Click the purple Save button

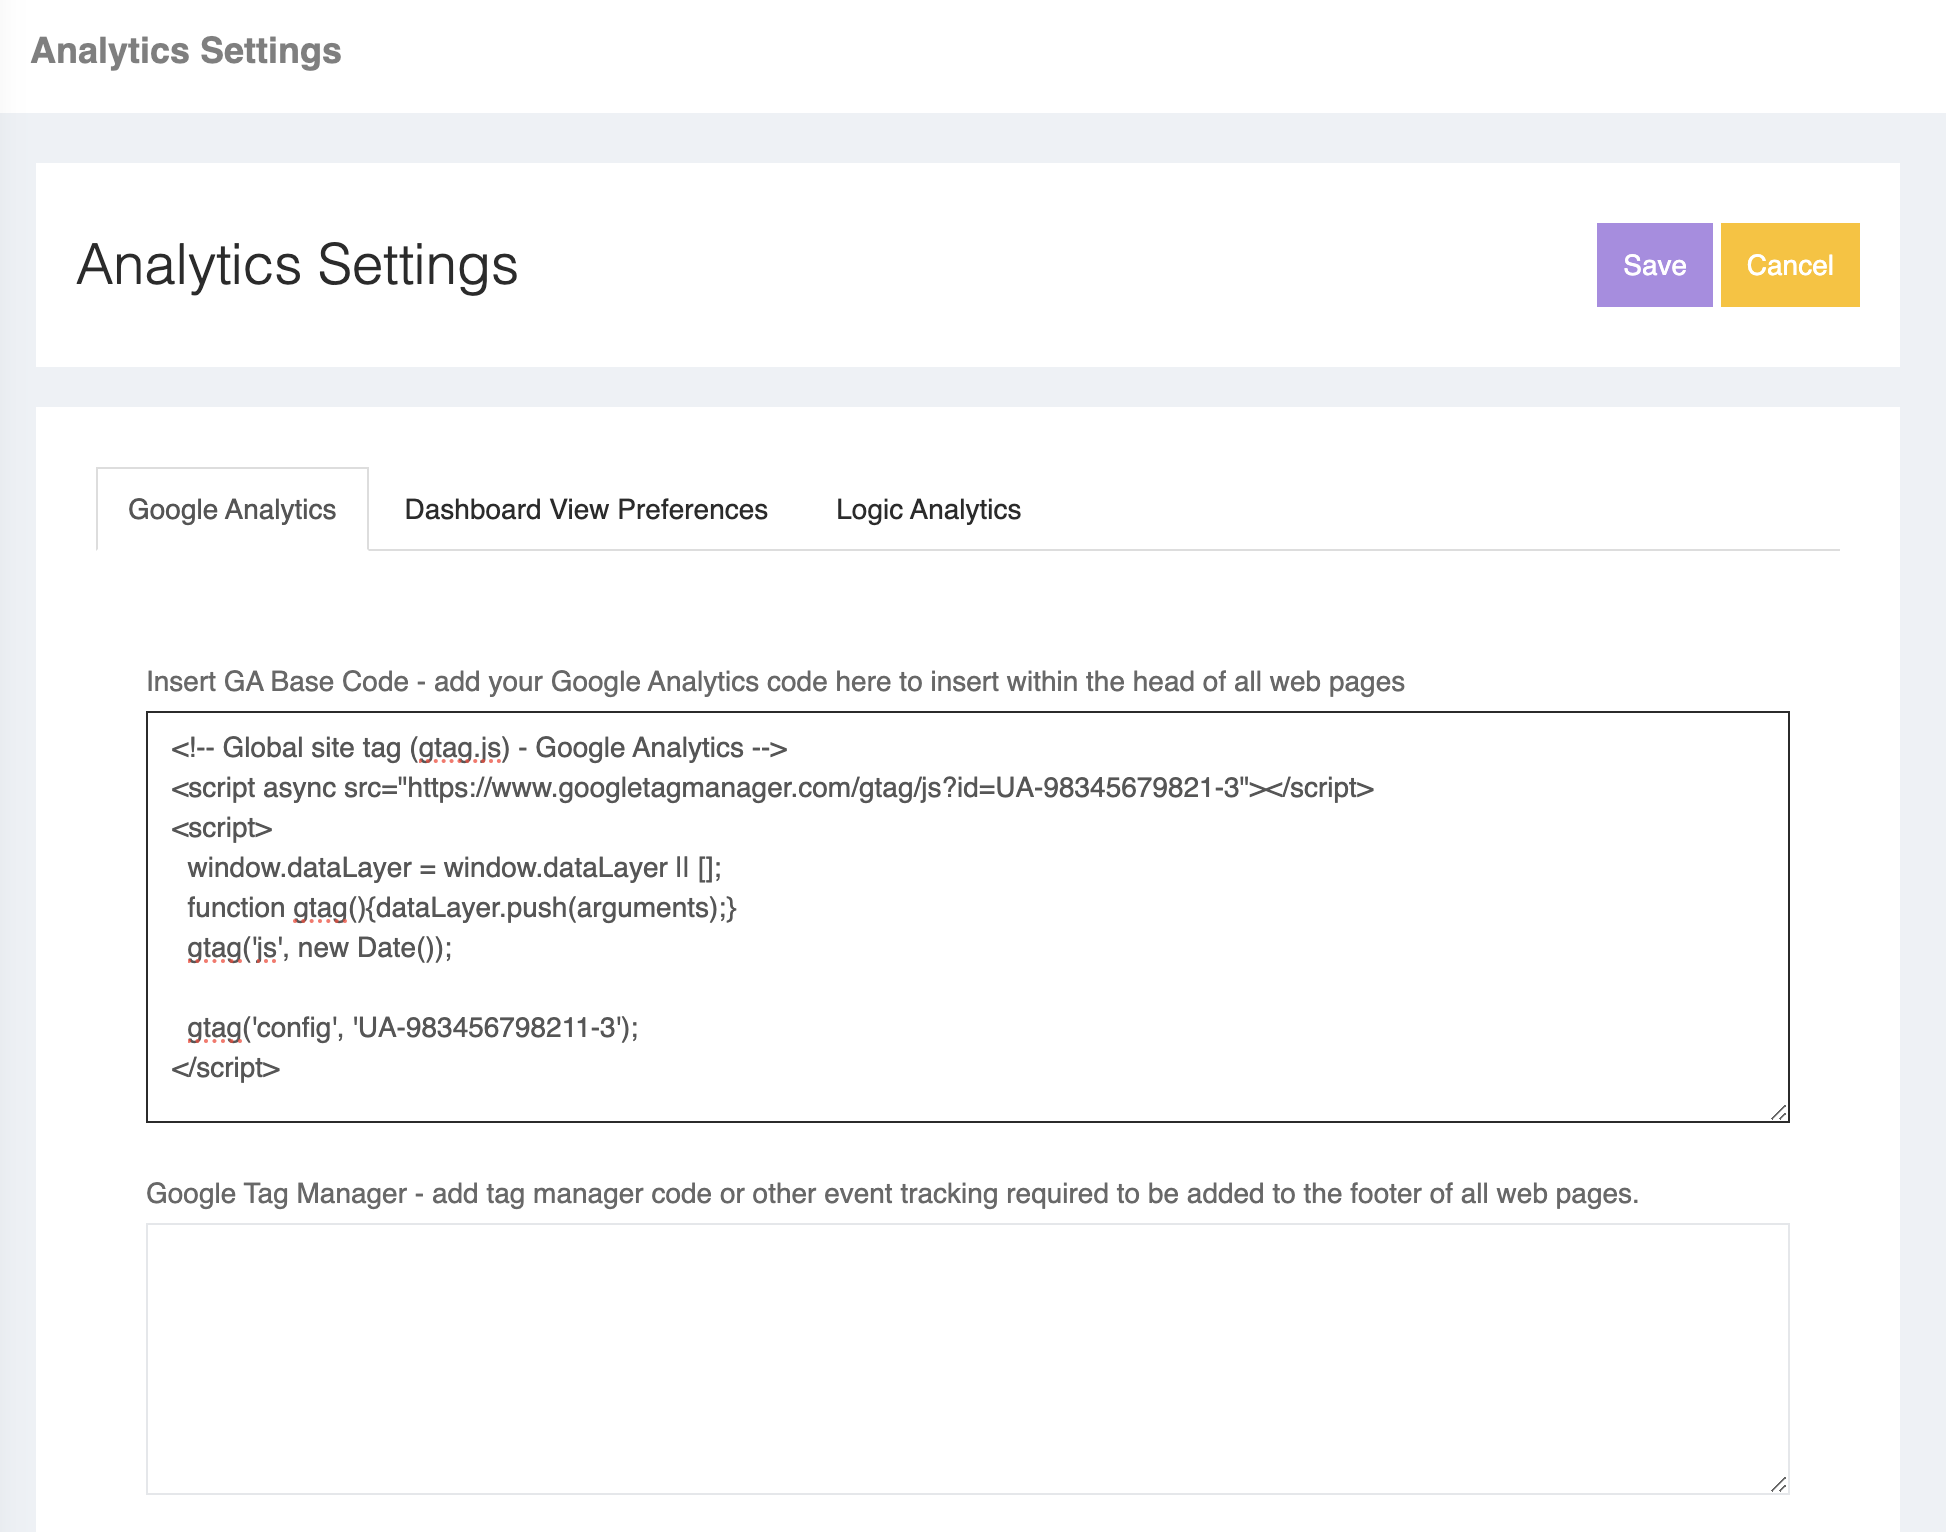pyautogui.click(x=1654, y=265)
